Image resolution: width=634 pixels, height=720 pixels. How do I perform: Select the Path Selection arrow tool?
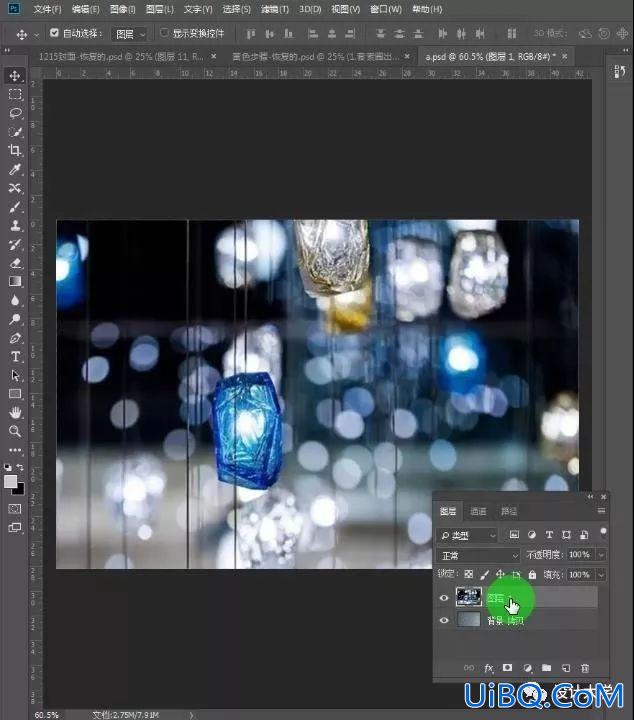tap(15, 376)
